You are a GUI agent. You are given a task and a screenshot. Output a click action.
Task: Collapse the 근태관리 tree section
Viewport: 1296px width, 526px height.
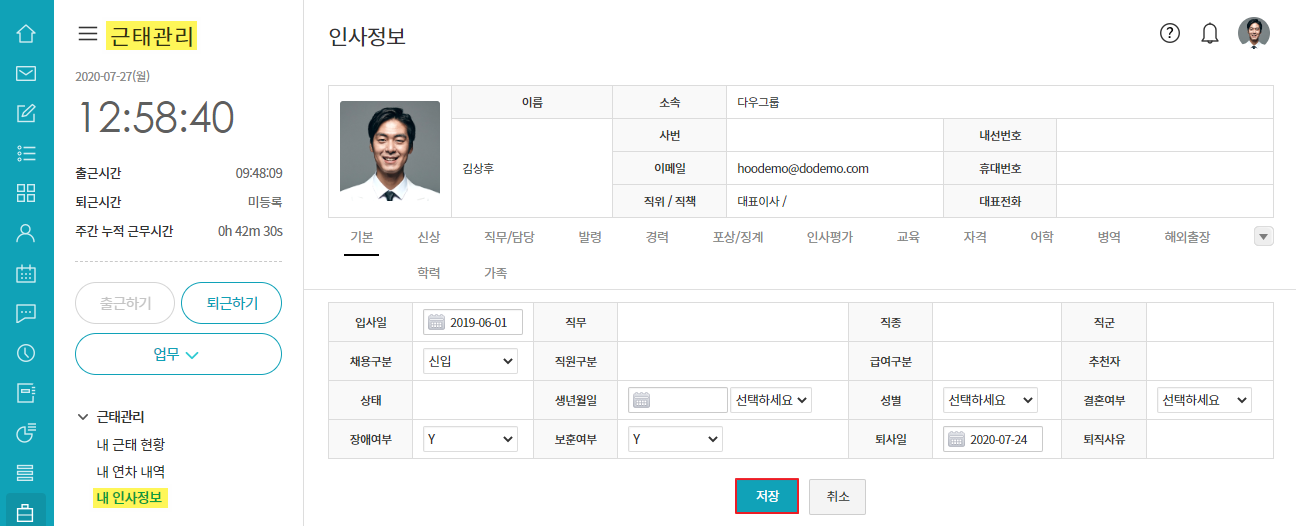coord(82,417)
